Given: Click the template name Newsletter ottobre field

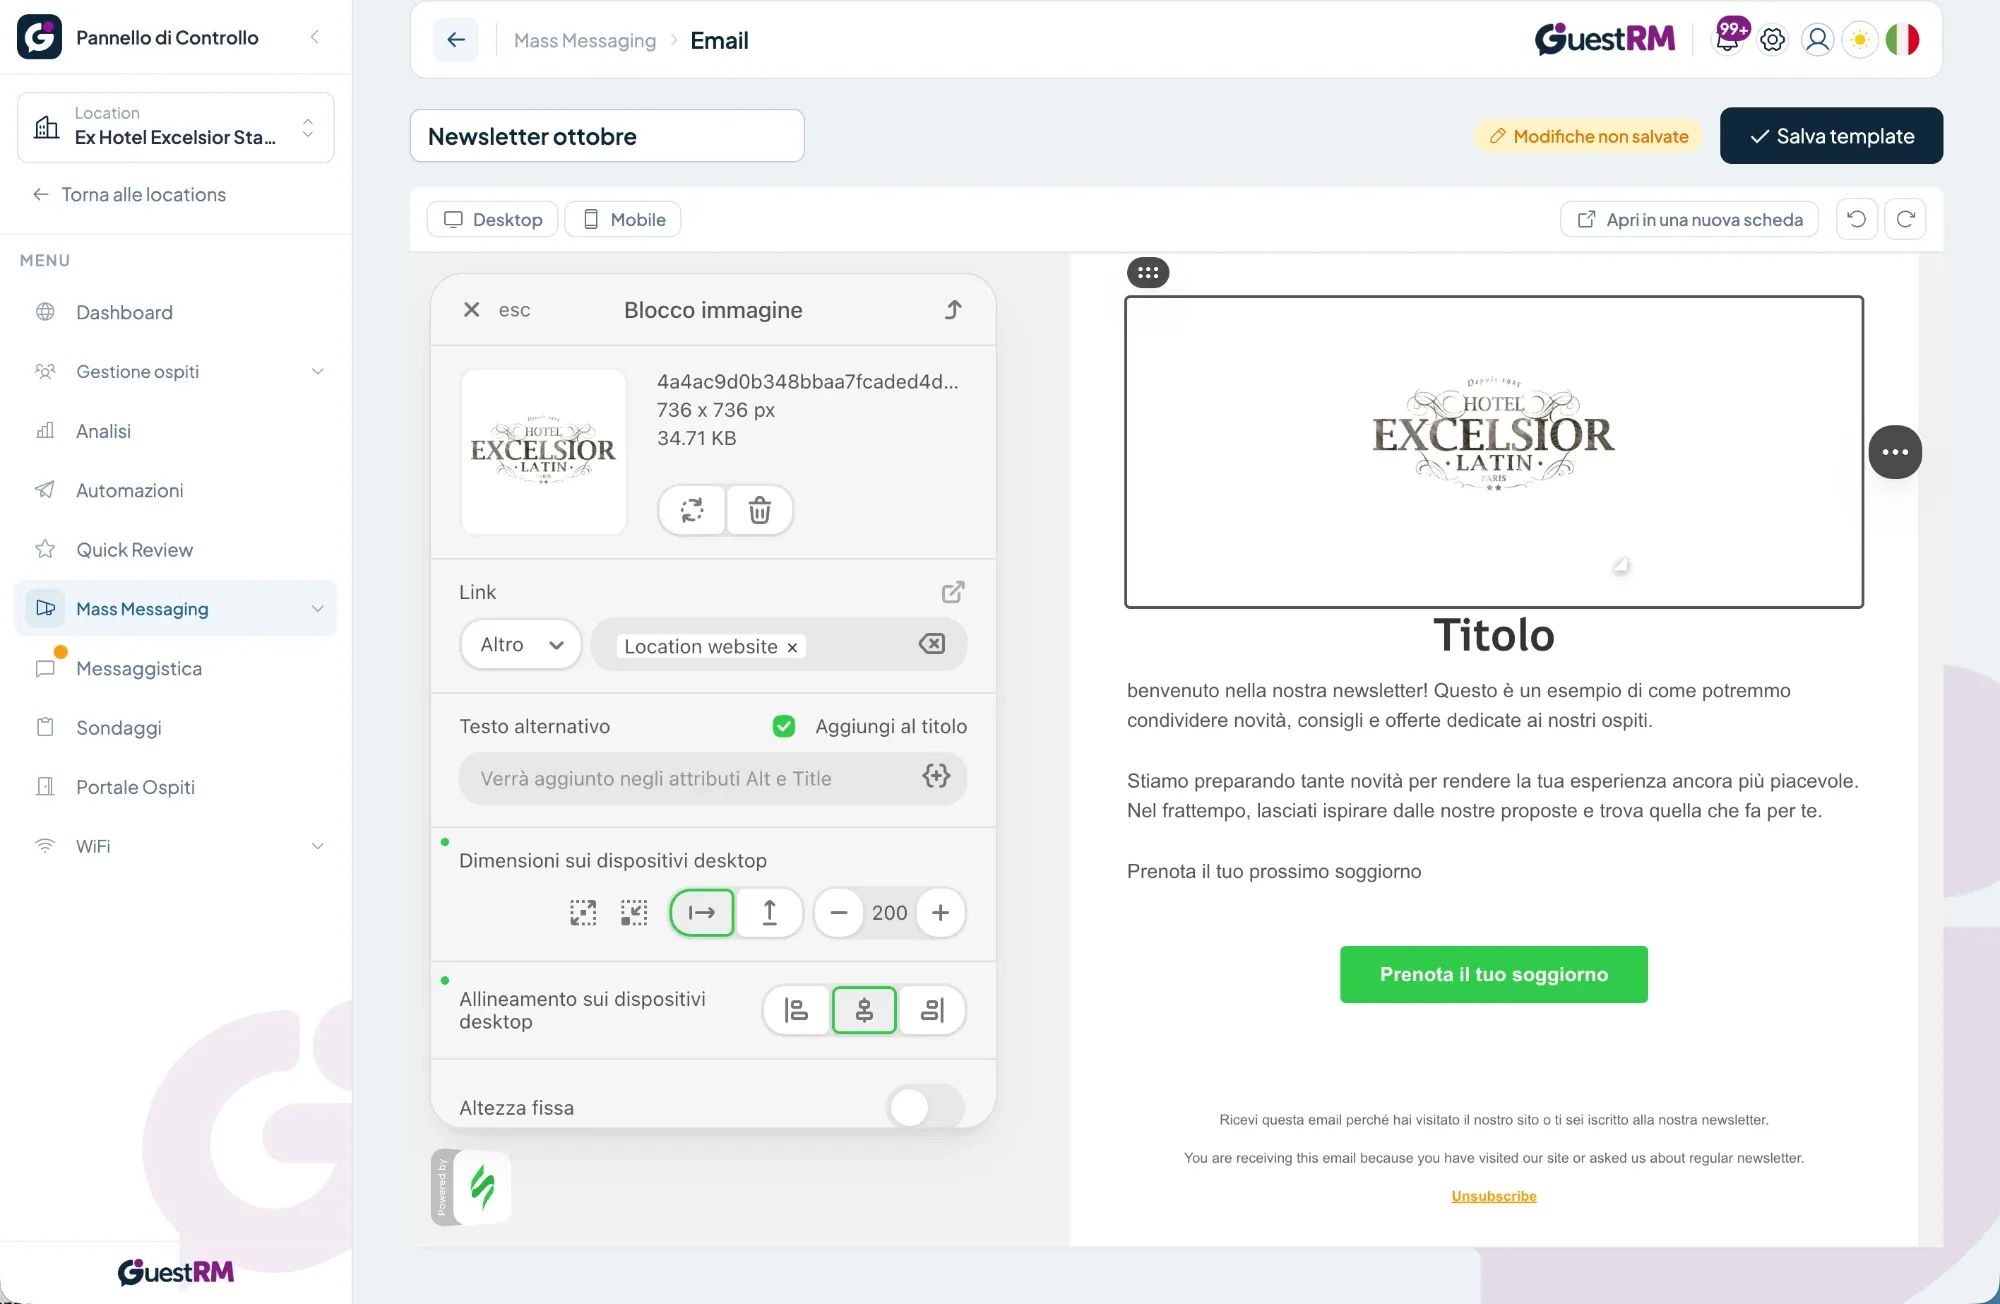Looking at the screenshot, I should (607, 136).
